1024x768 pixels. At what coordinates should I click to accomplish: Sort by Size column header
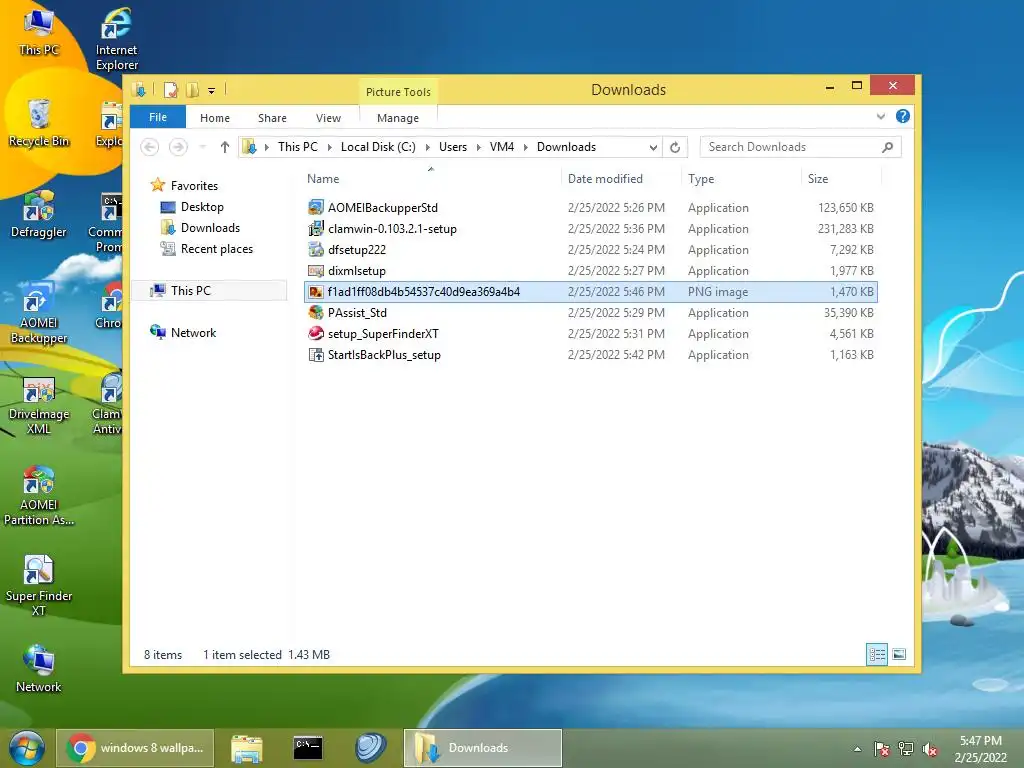point(818,178)
